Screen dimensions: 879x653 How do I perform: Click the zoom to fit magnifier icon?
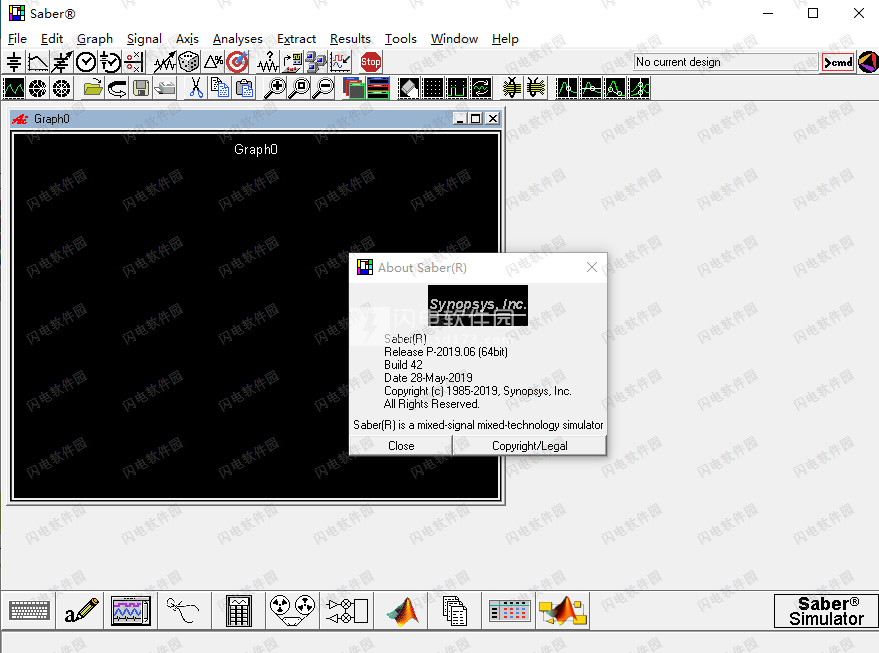pyautogui.click(x=299, y=89)
